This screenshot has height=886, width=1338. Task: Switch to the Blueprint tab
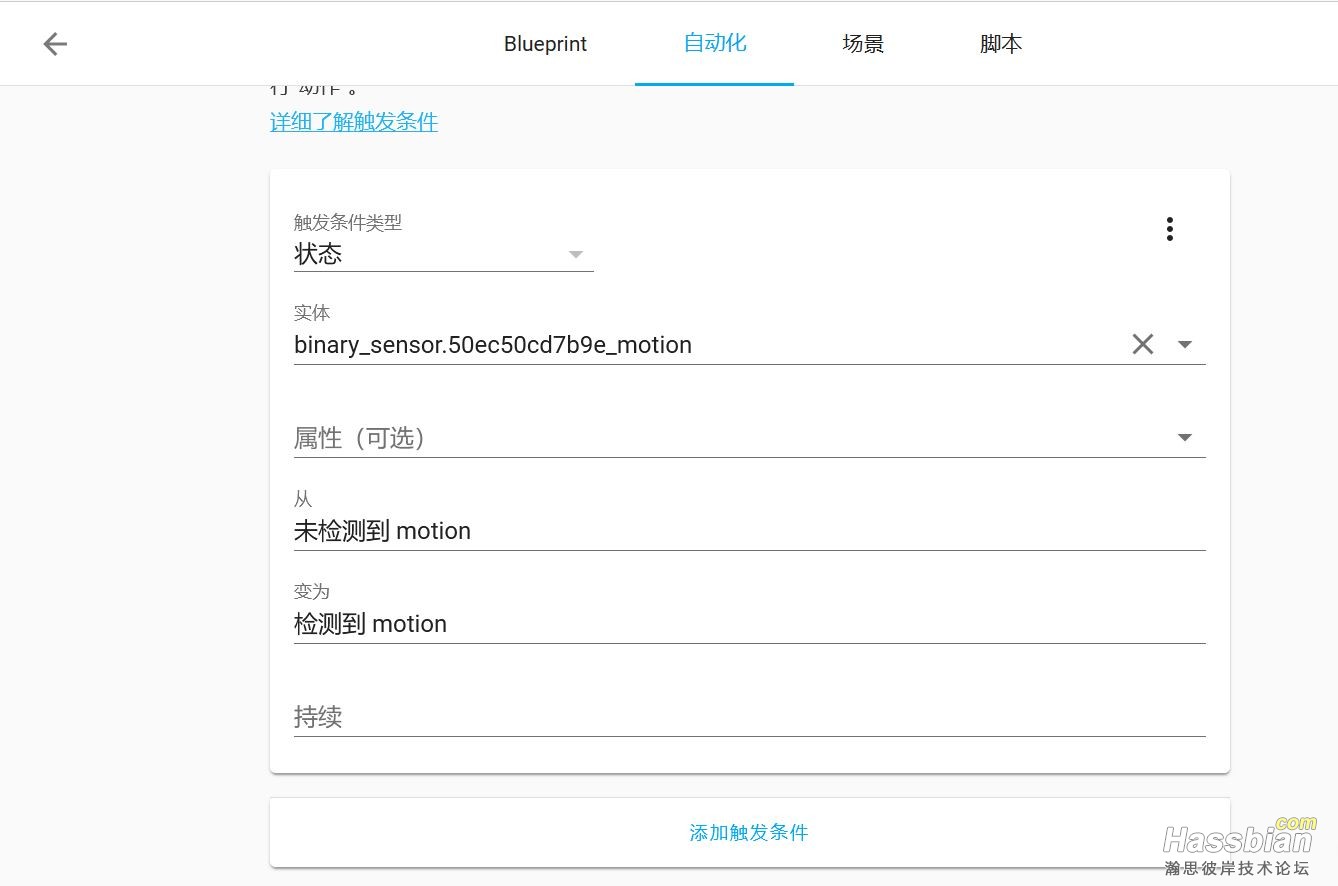coord(545,44)
